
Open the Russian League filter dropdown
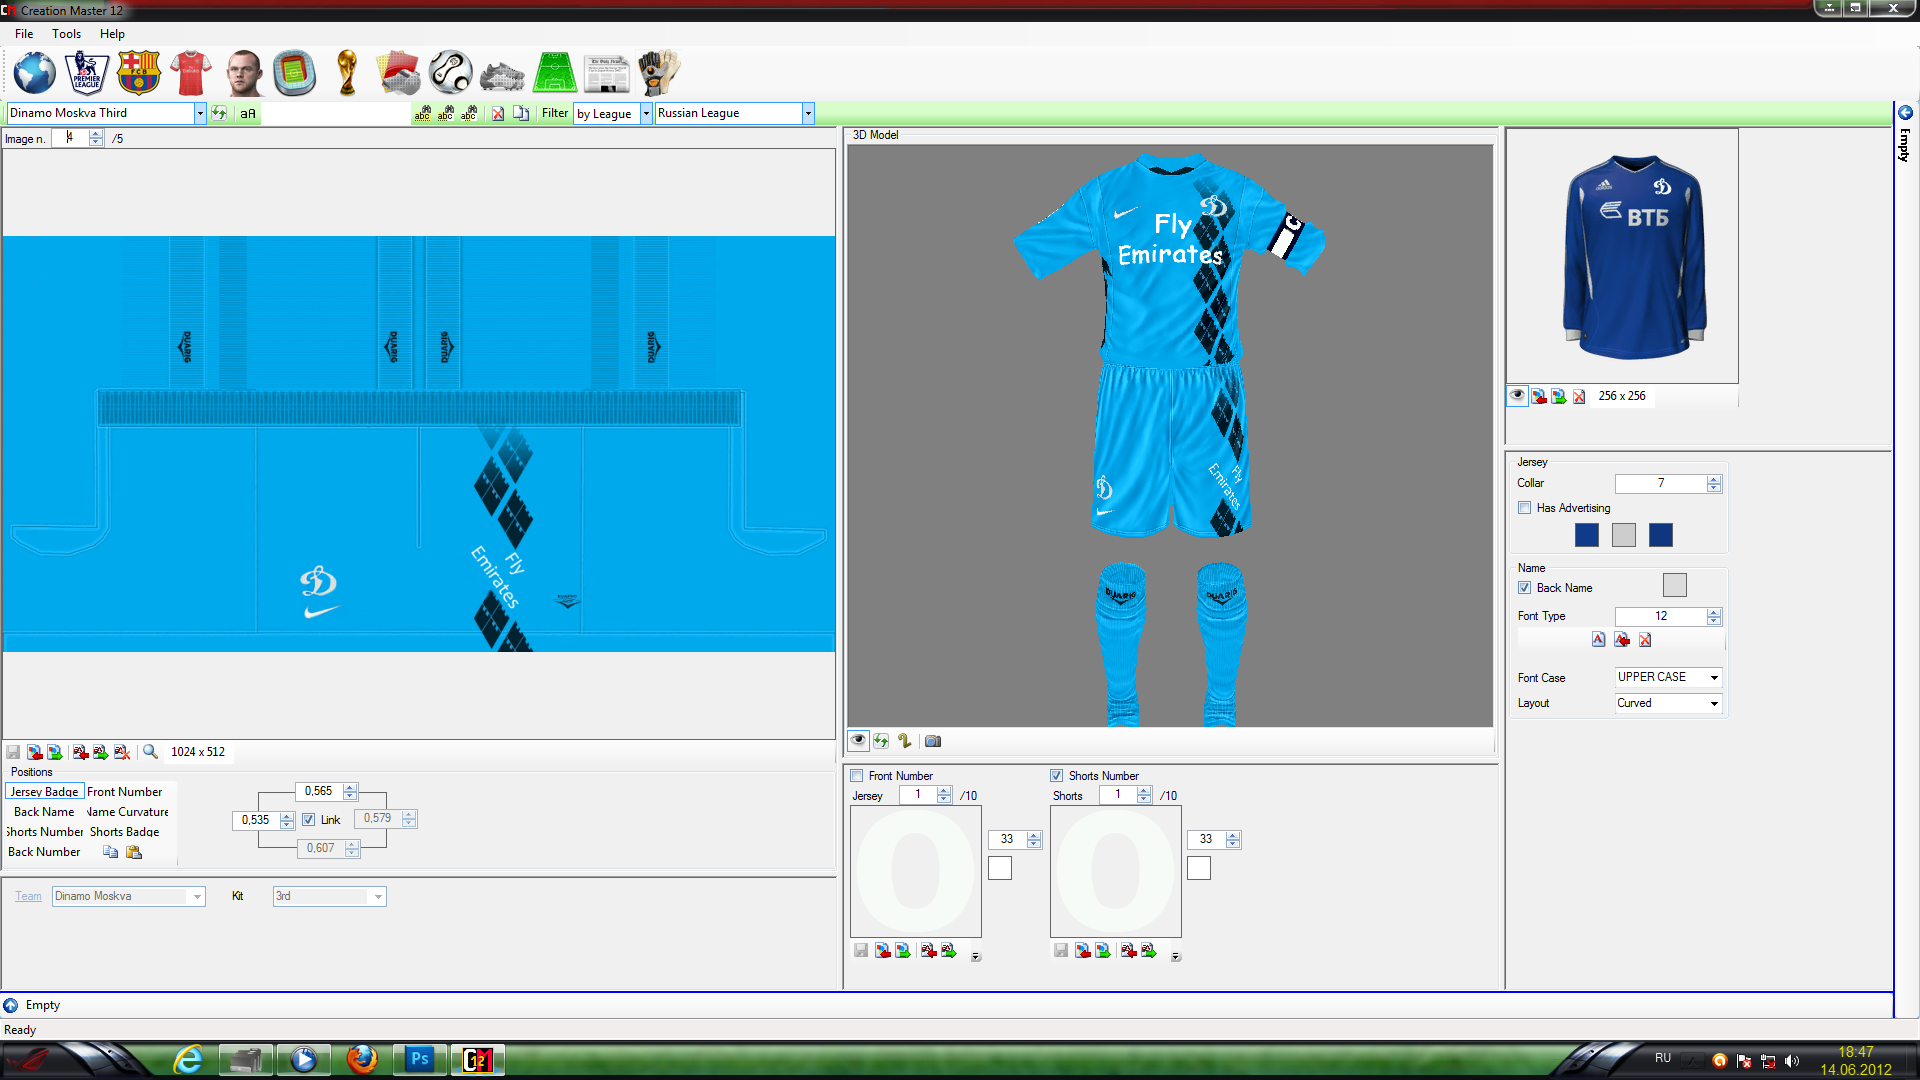pyautogui.click(x=808, y=114)
